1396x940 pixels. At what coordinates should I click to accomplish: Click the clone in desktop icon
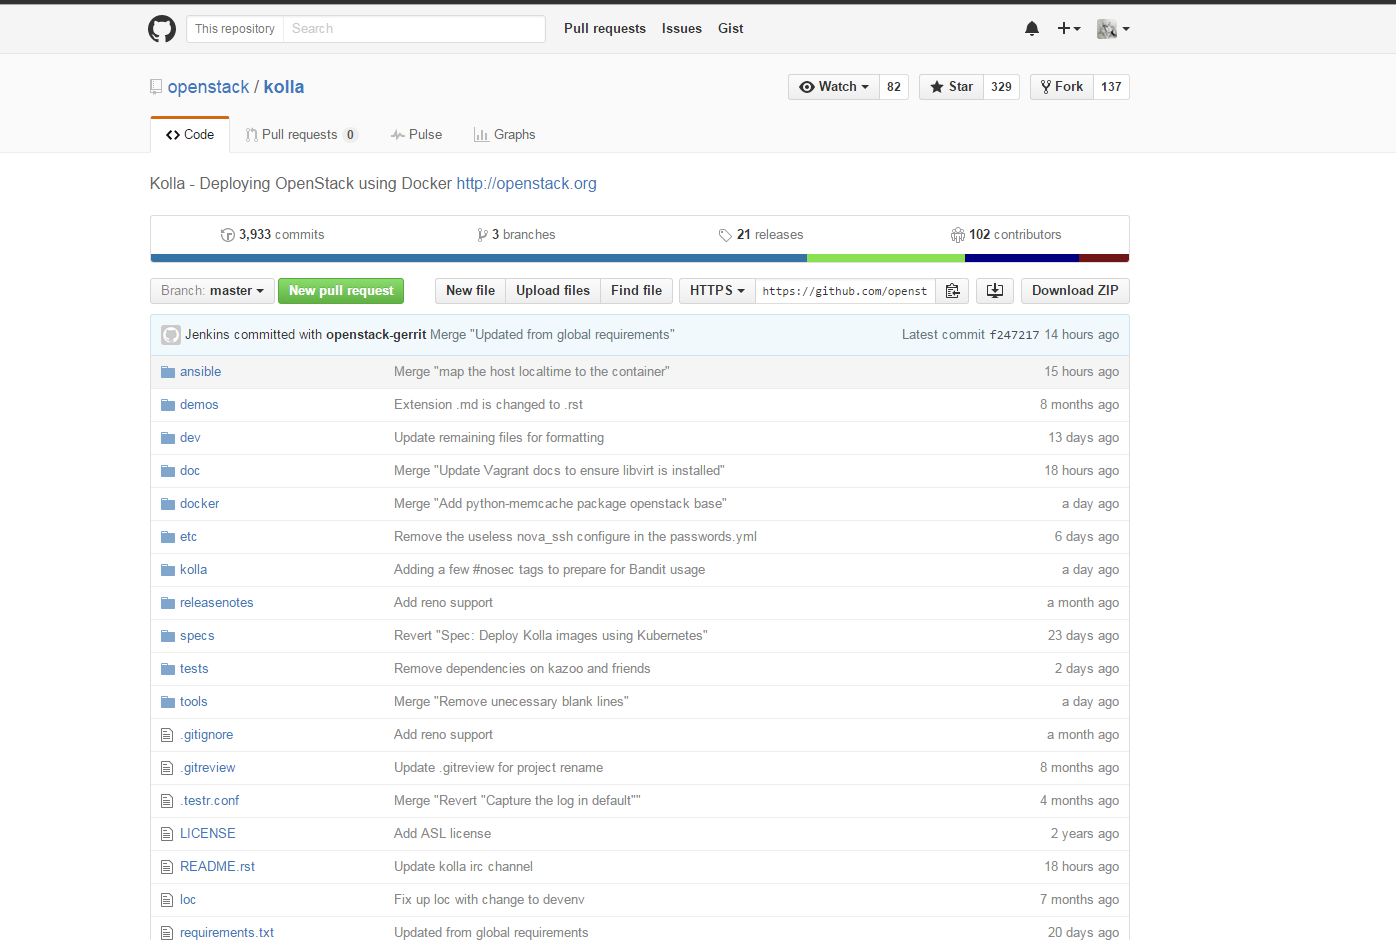click(x=995, y=291)
